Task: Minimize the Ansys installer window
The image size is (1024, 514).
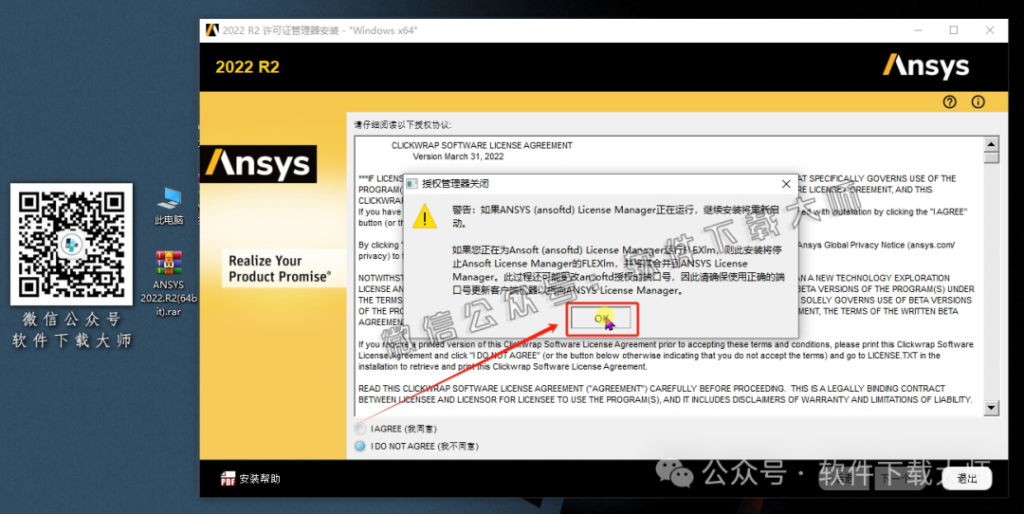Action: [918, 30]
